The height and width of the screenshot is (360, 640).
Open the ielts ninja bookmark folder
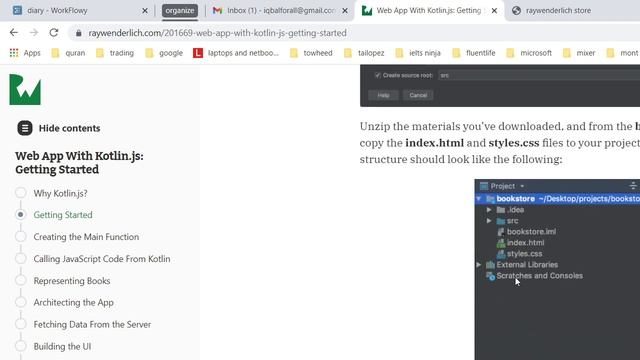coord(418,53)
